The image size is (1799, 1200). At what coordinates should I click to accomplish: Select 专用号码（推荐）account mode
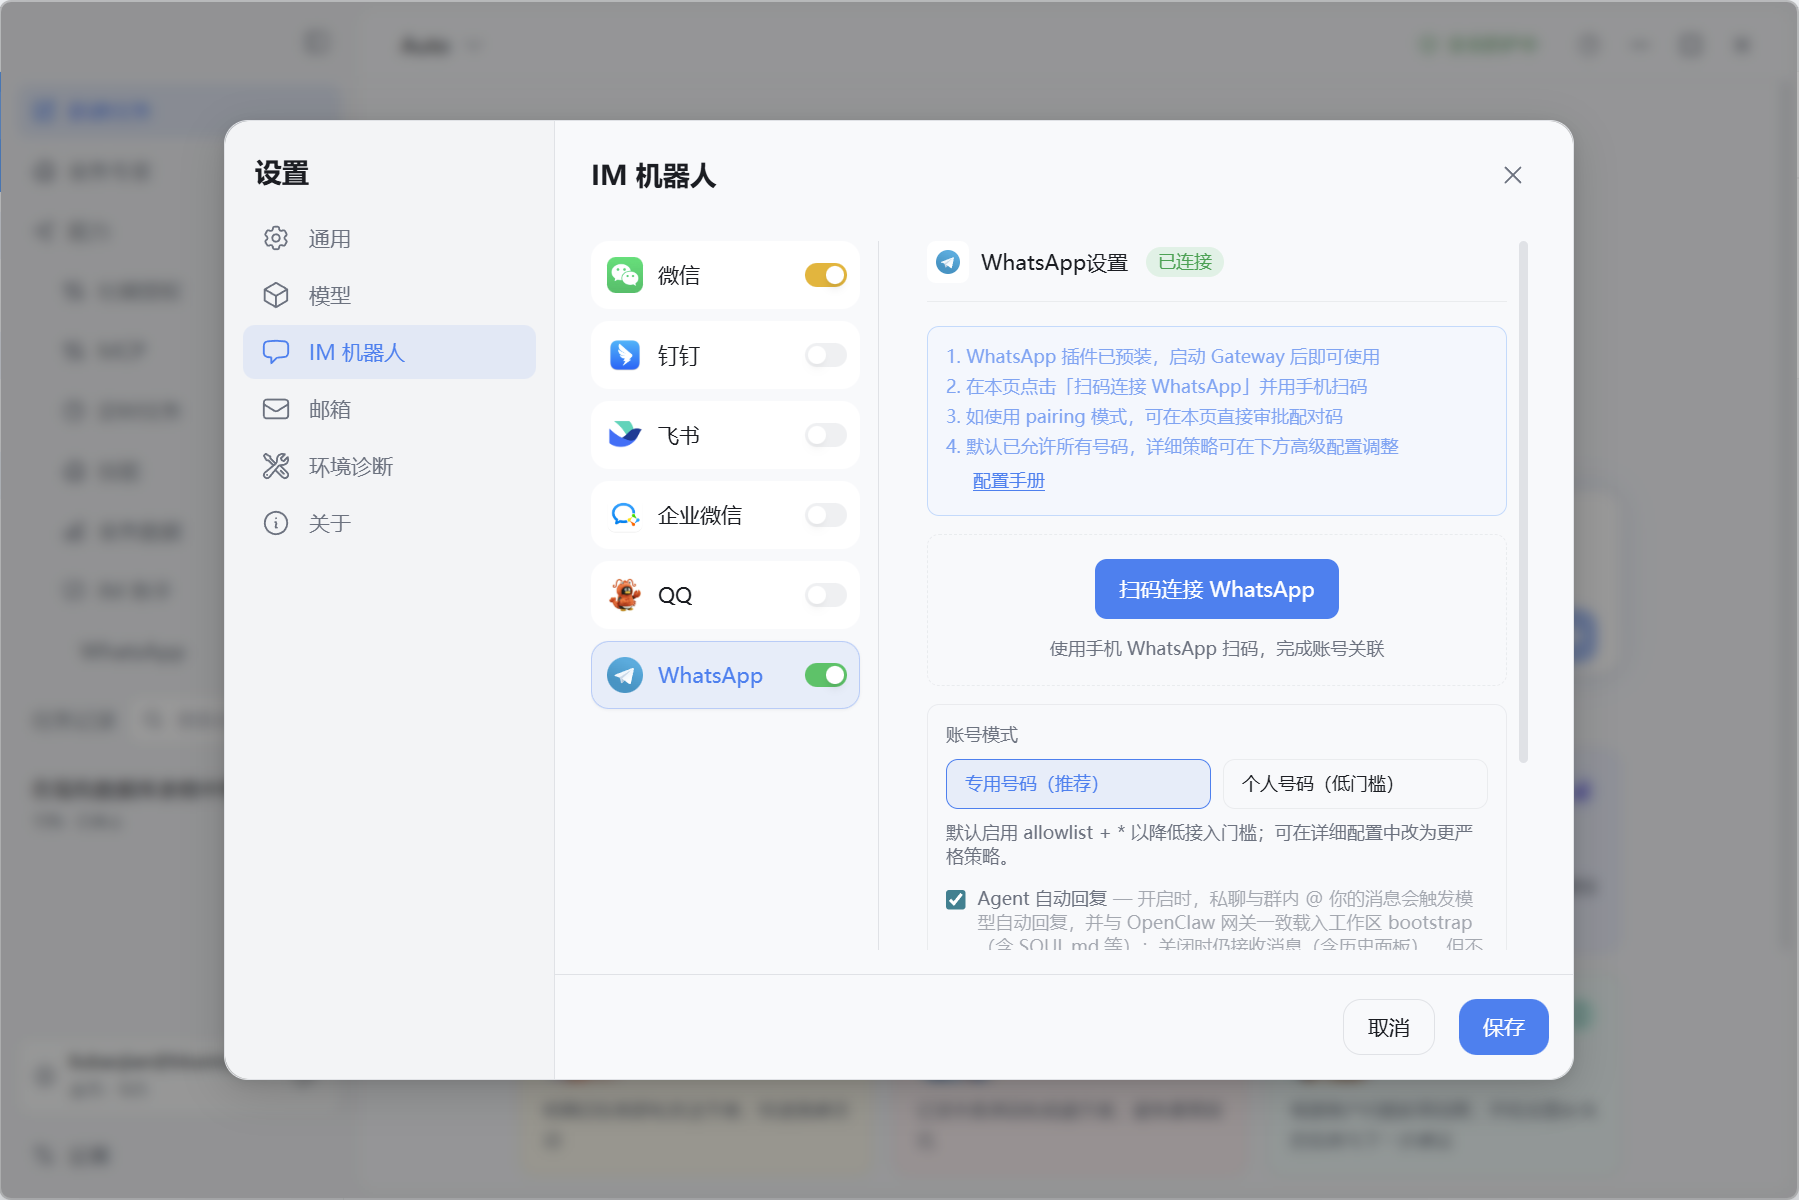click(1078, 784)
